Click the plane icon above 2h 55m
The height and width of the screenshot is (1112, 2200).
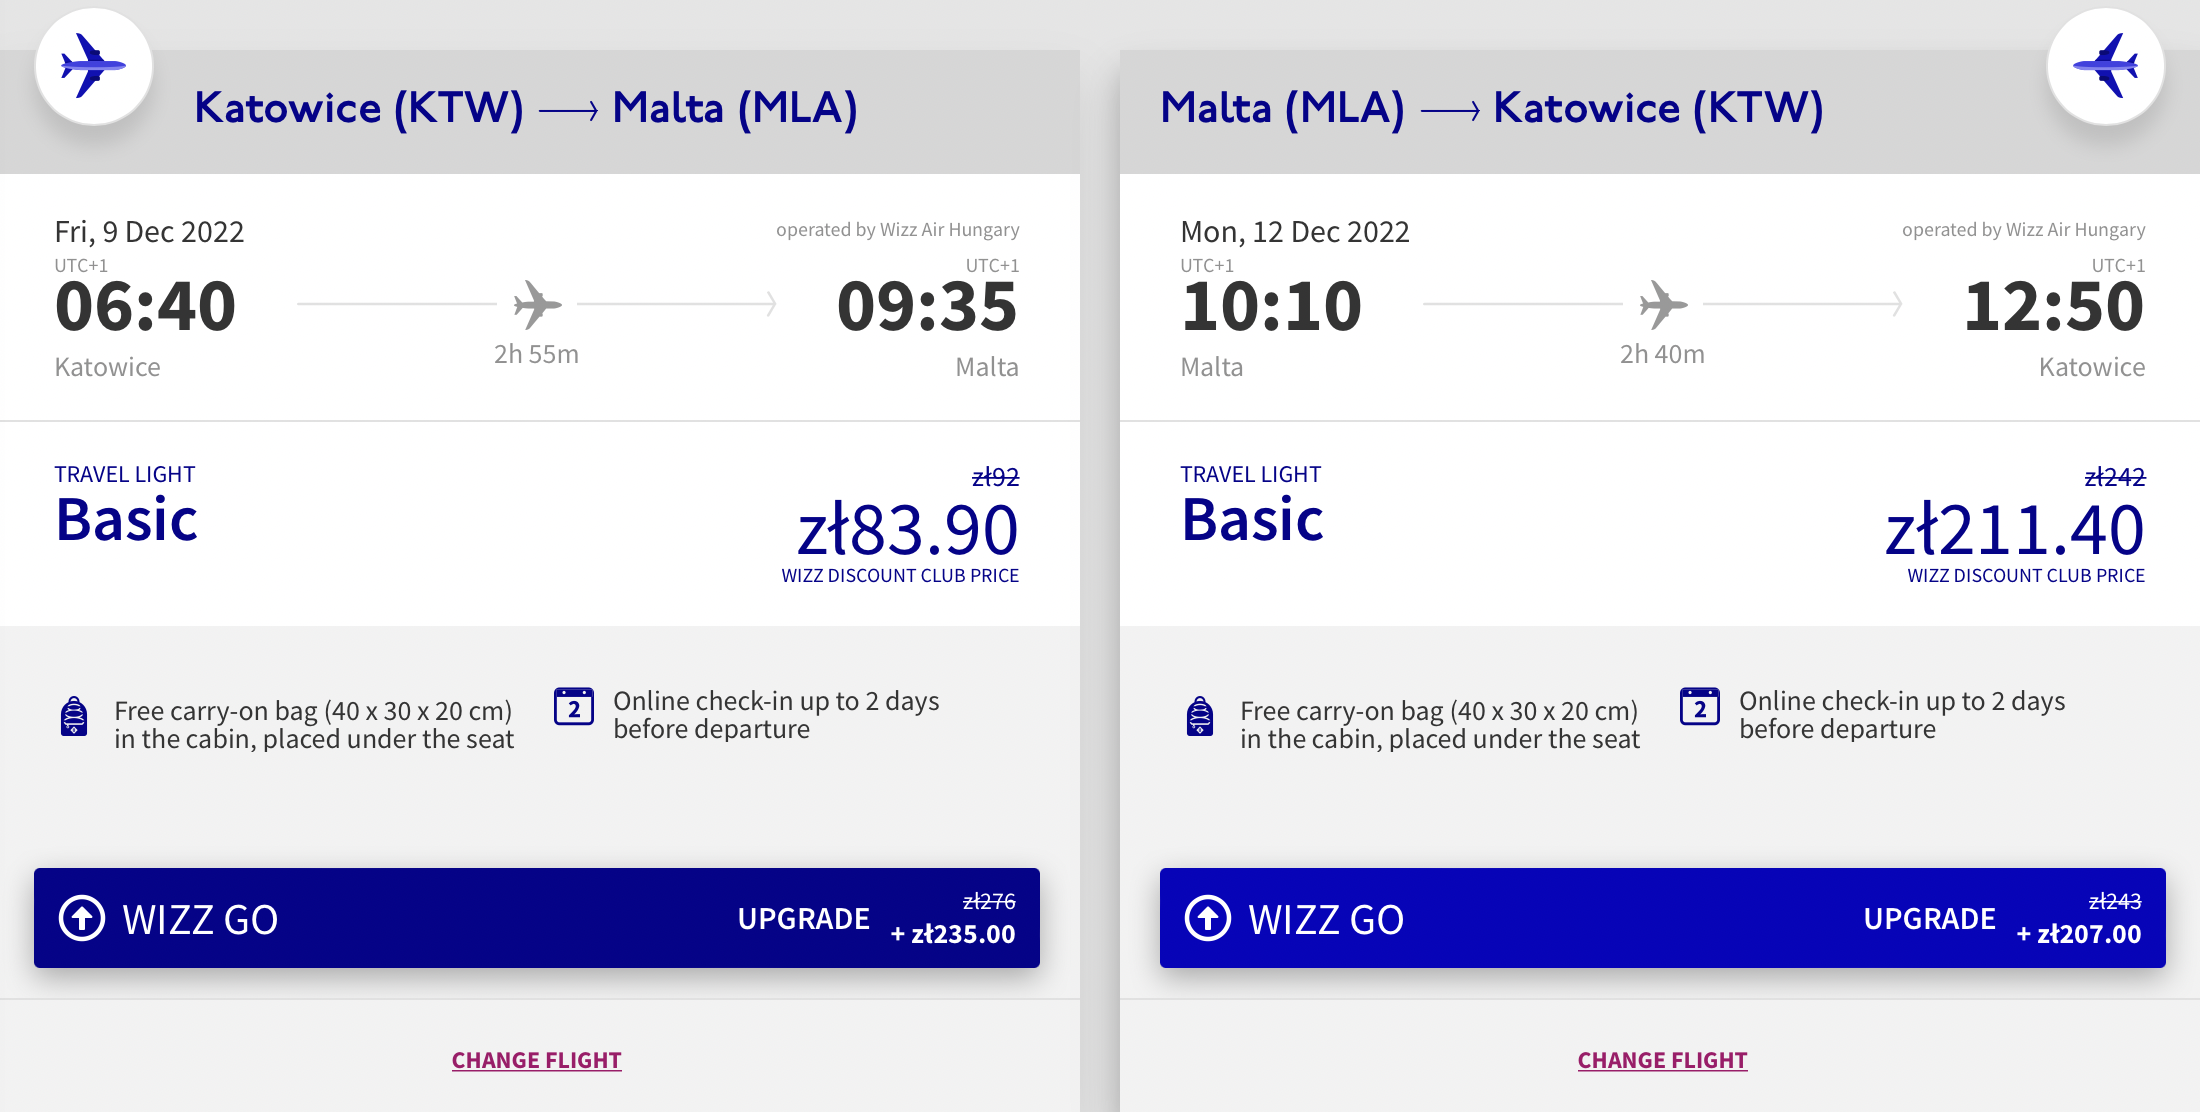tap(537, 304)
